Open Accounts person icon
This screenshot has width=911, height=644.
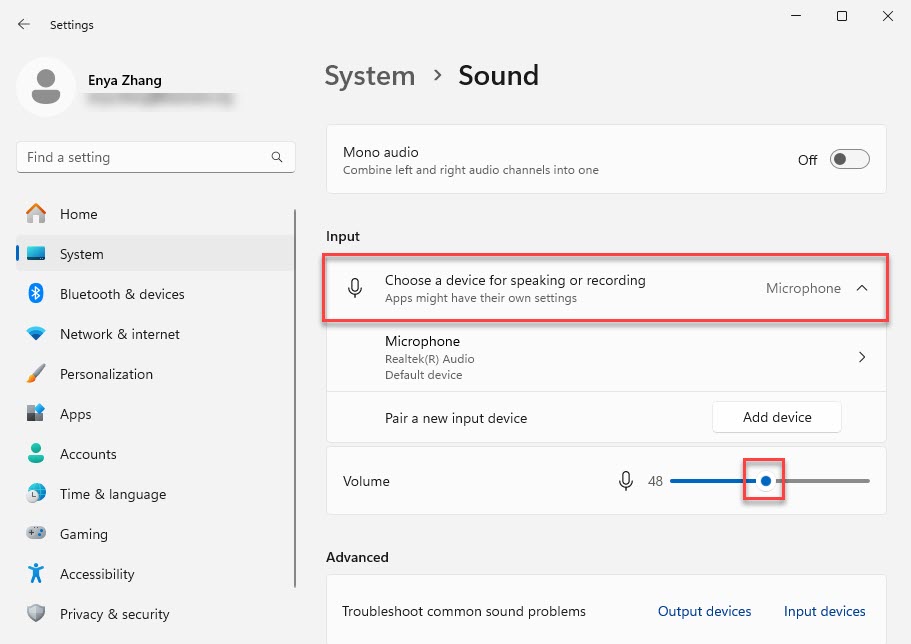click(36, 454)
